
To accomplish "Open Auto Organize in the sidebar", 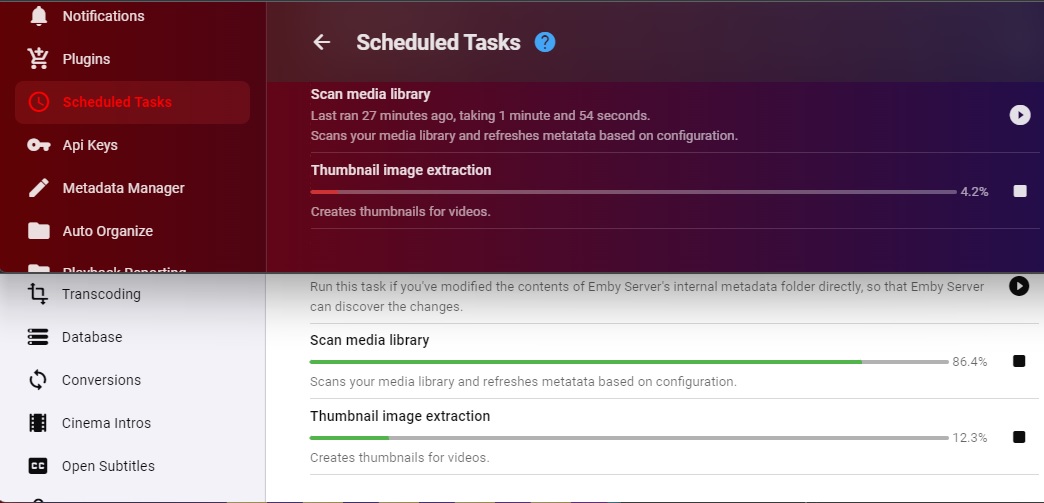I will 108,231.
